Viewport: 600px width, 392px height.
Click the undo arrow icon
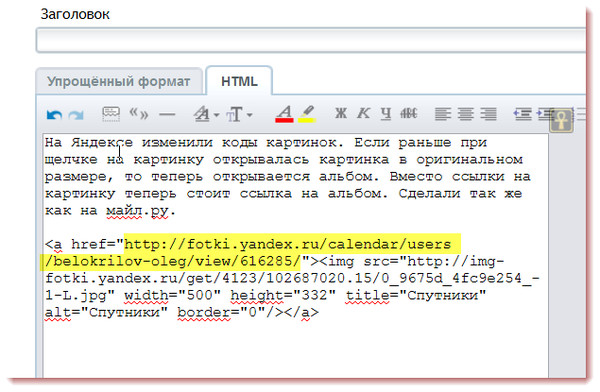click(x=54, y=114)
